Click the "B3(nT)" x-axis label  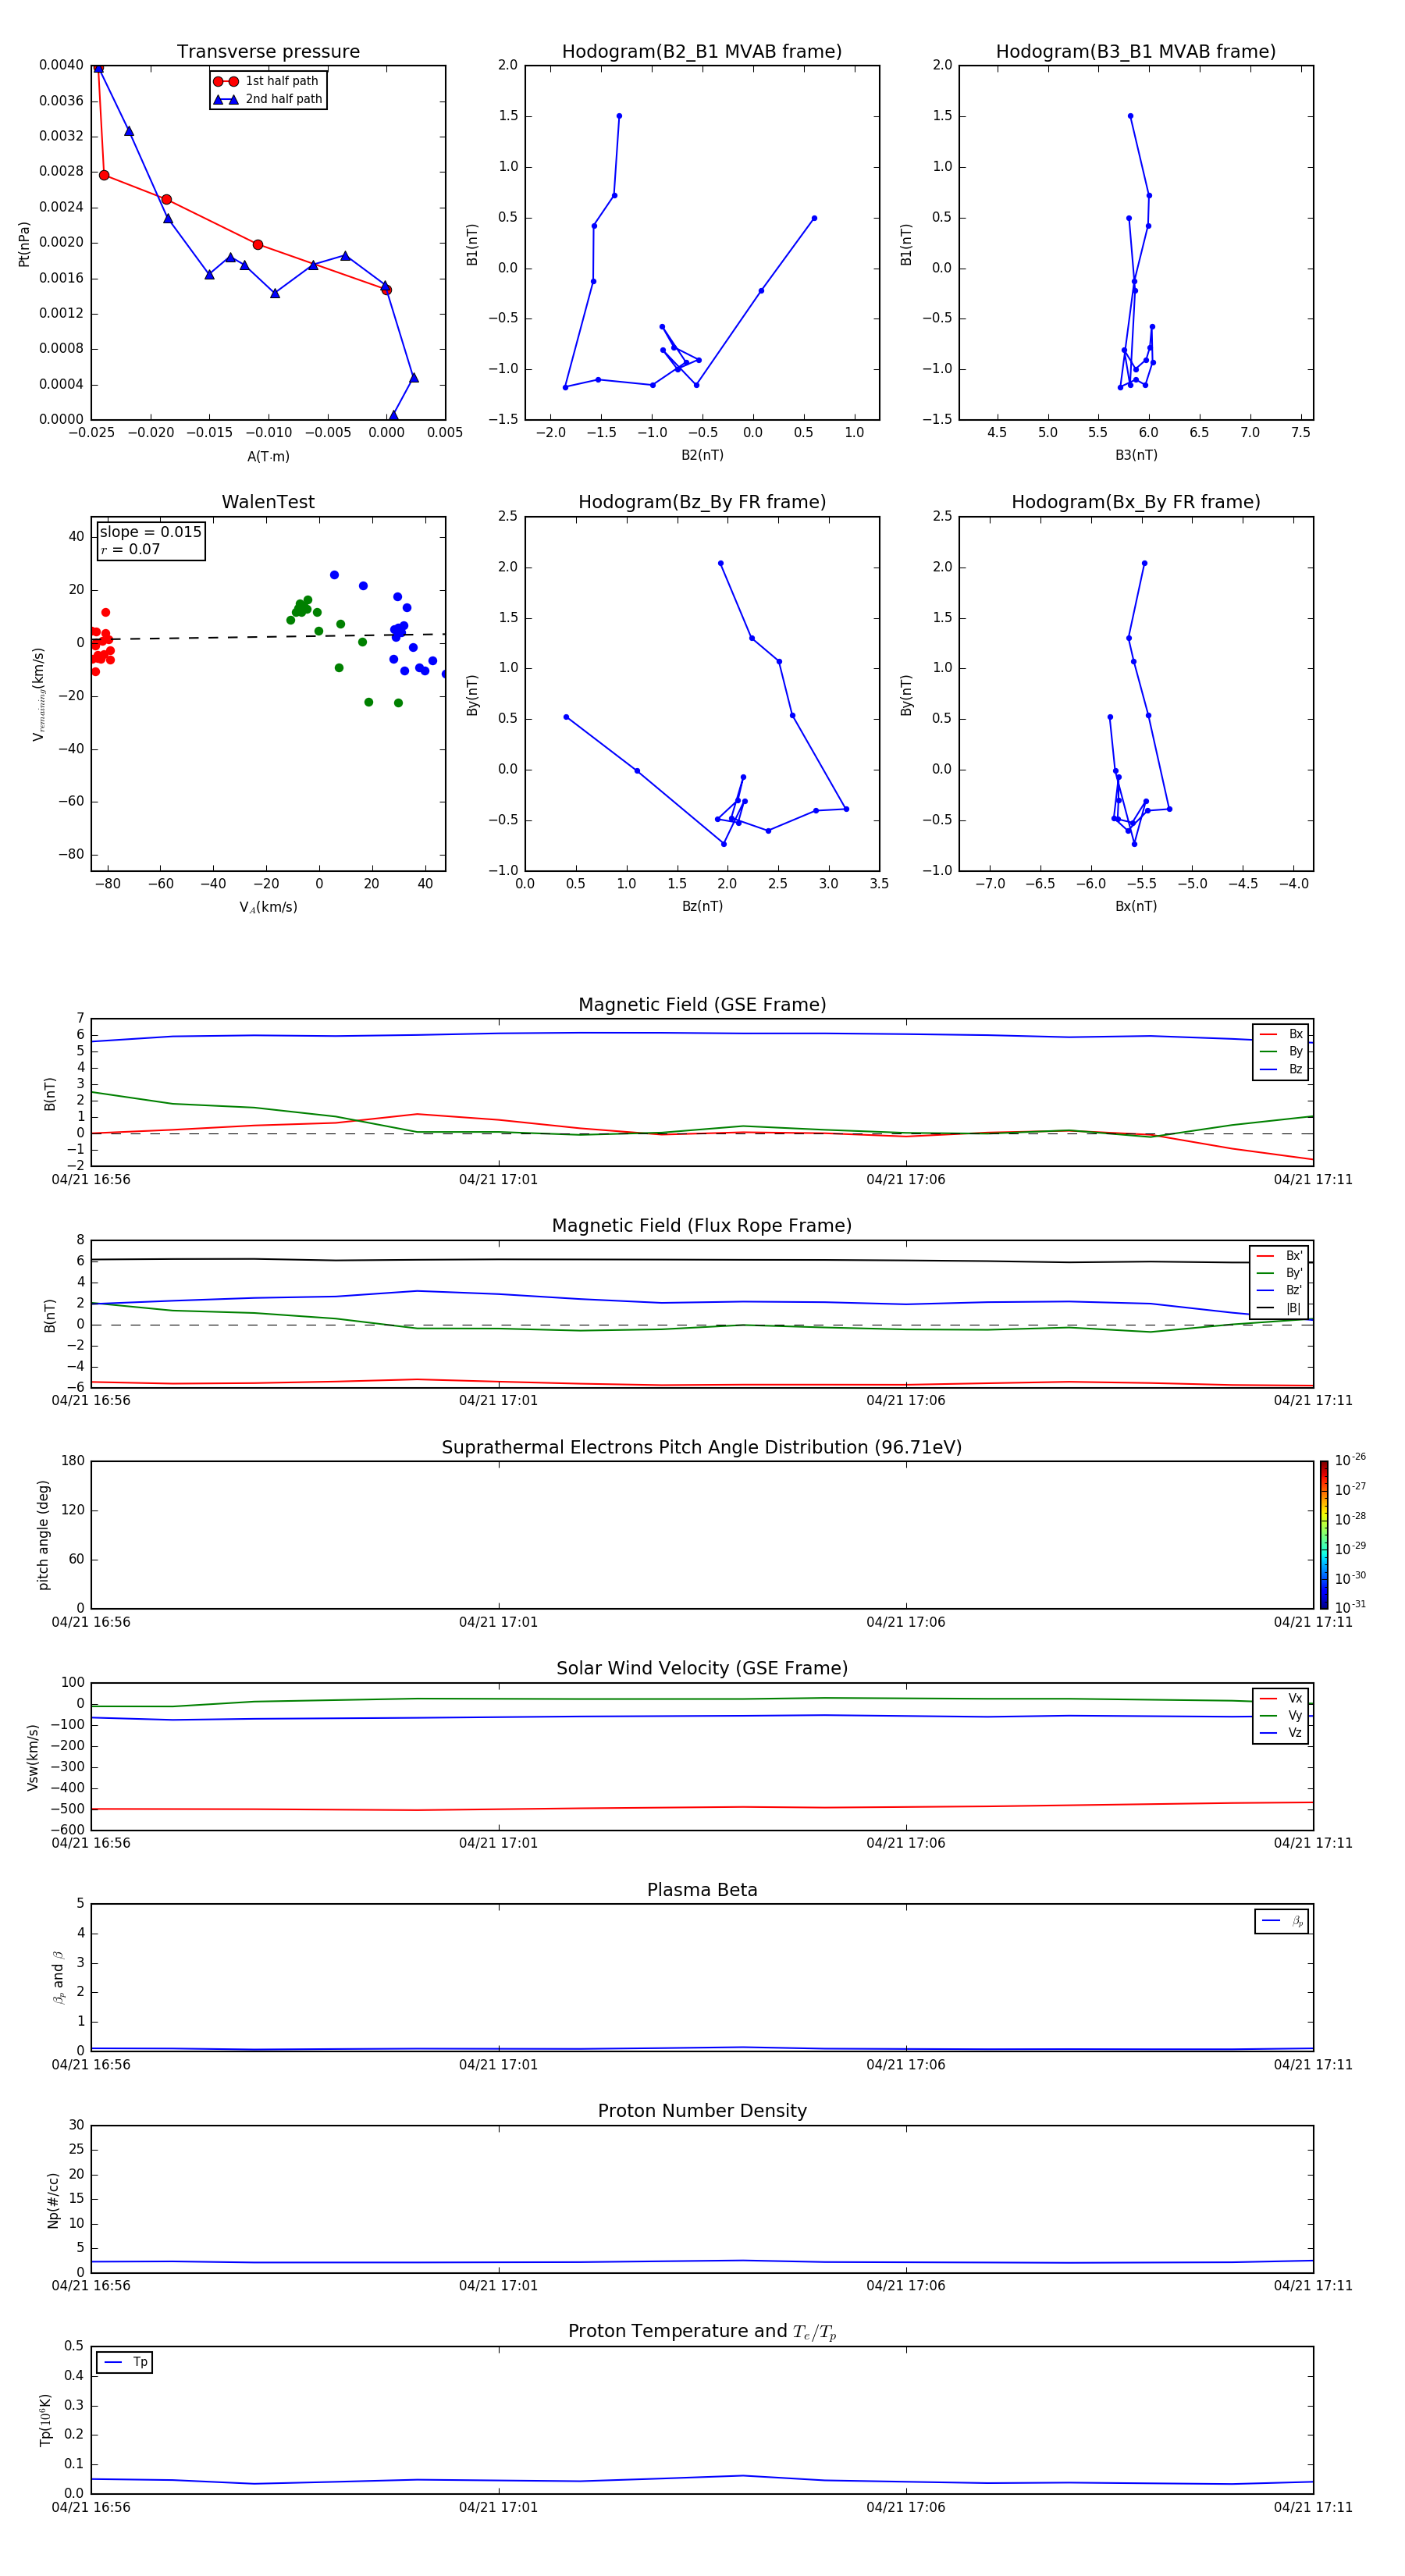click(1136, 455)
